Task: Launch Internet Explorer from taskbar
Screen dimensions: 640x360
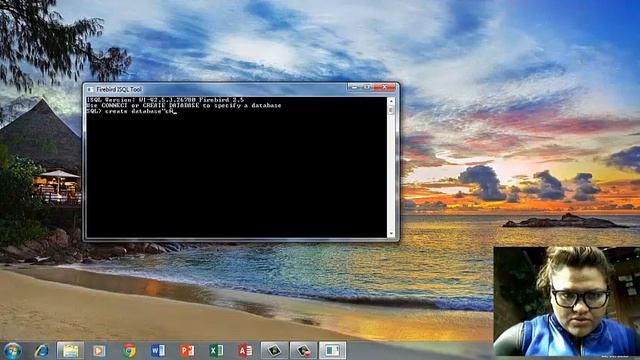Action: pos(42,351)
